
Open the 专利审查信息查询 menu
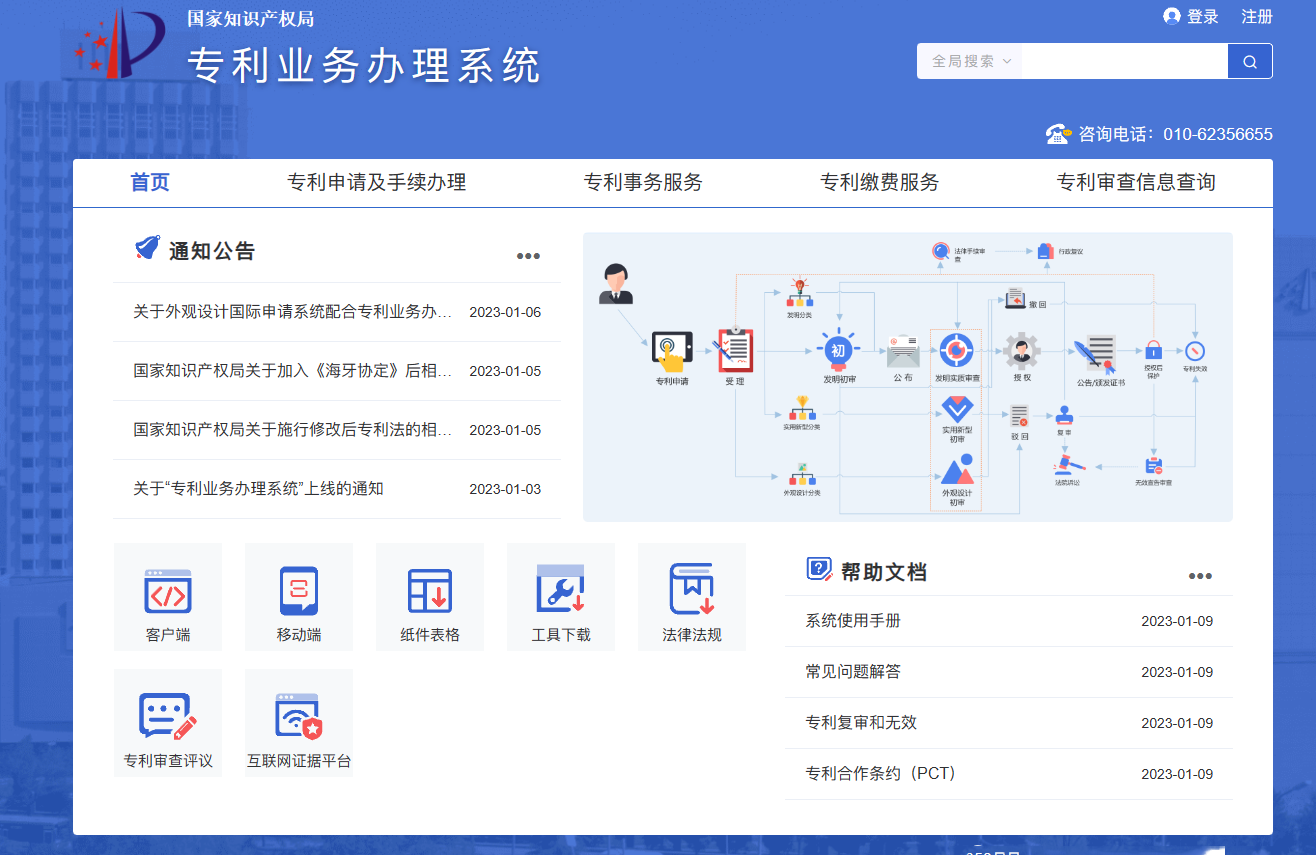[x=1136, y=182]
